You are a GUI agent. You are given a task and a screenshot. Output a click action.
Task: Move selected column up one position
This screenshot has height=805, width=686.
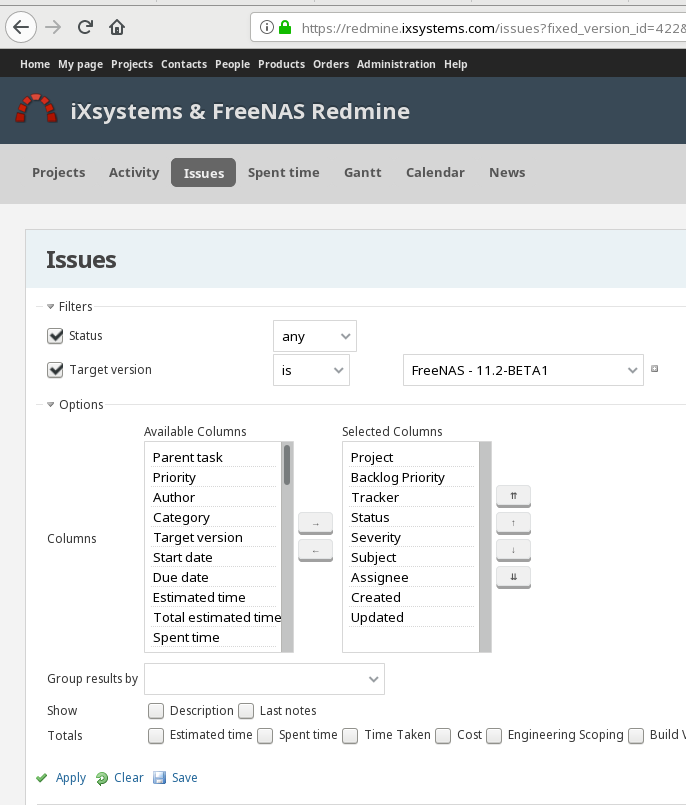click(513, 523)
